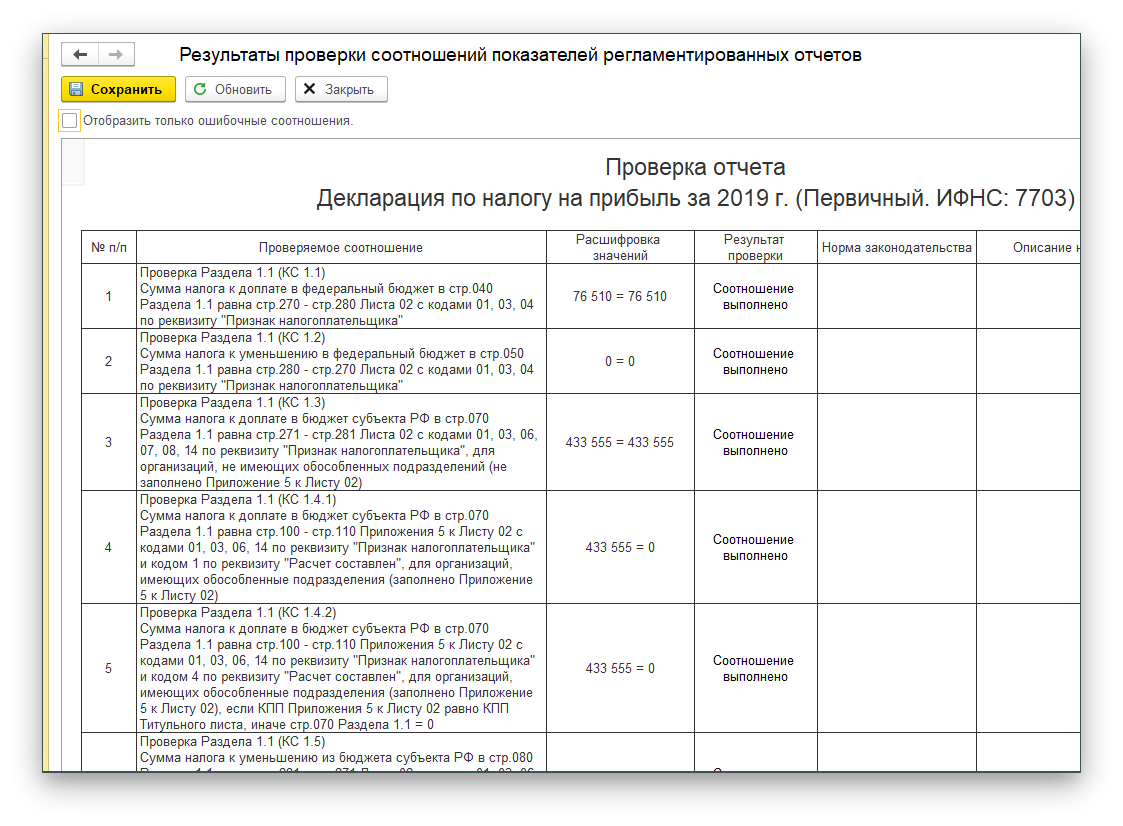This screenshot has height=826, width=1123.
Task: Select the cell '76 510 = 76 510'
Action: pyautogui.click(x=619, y=296)
